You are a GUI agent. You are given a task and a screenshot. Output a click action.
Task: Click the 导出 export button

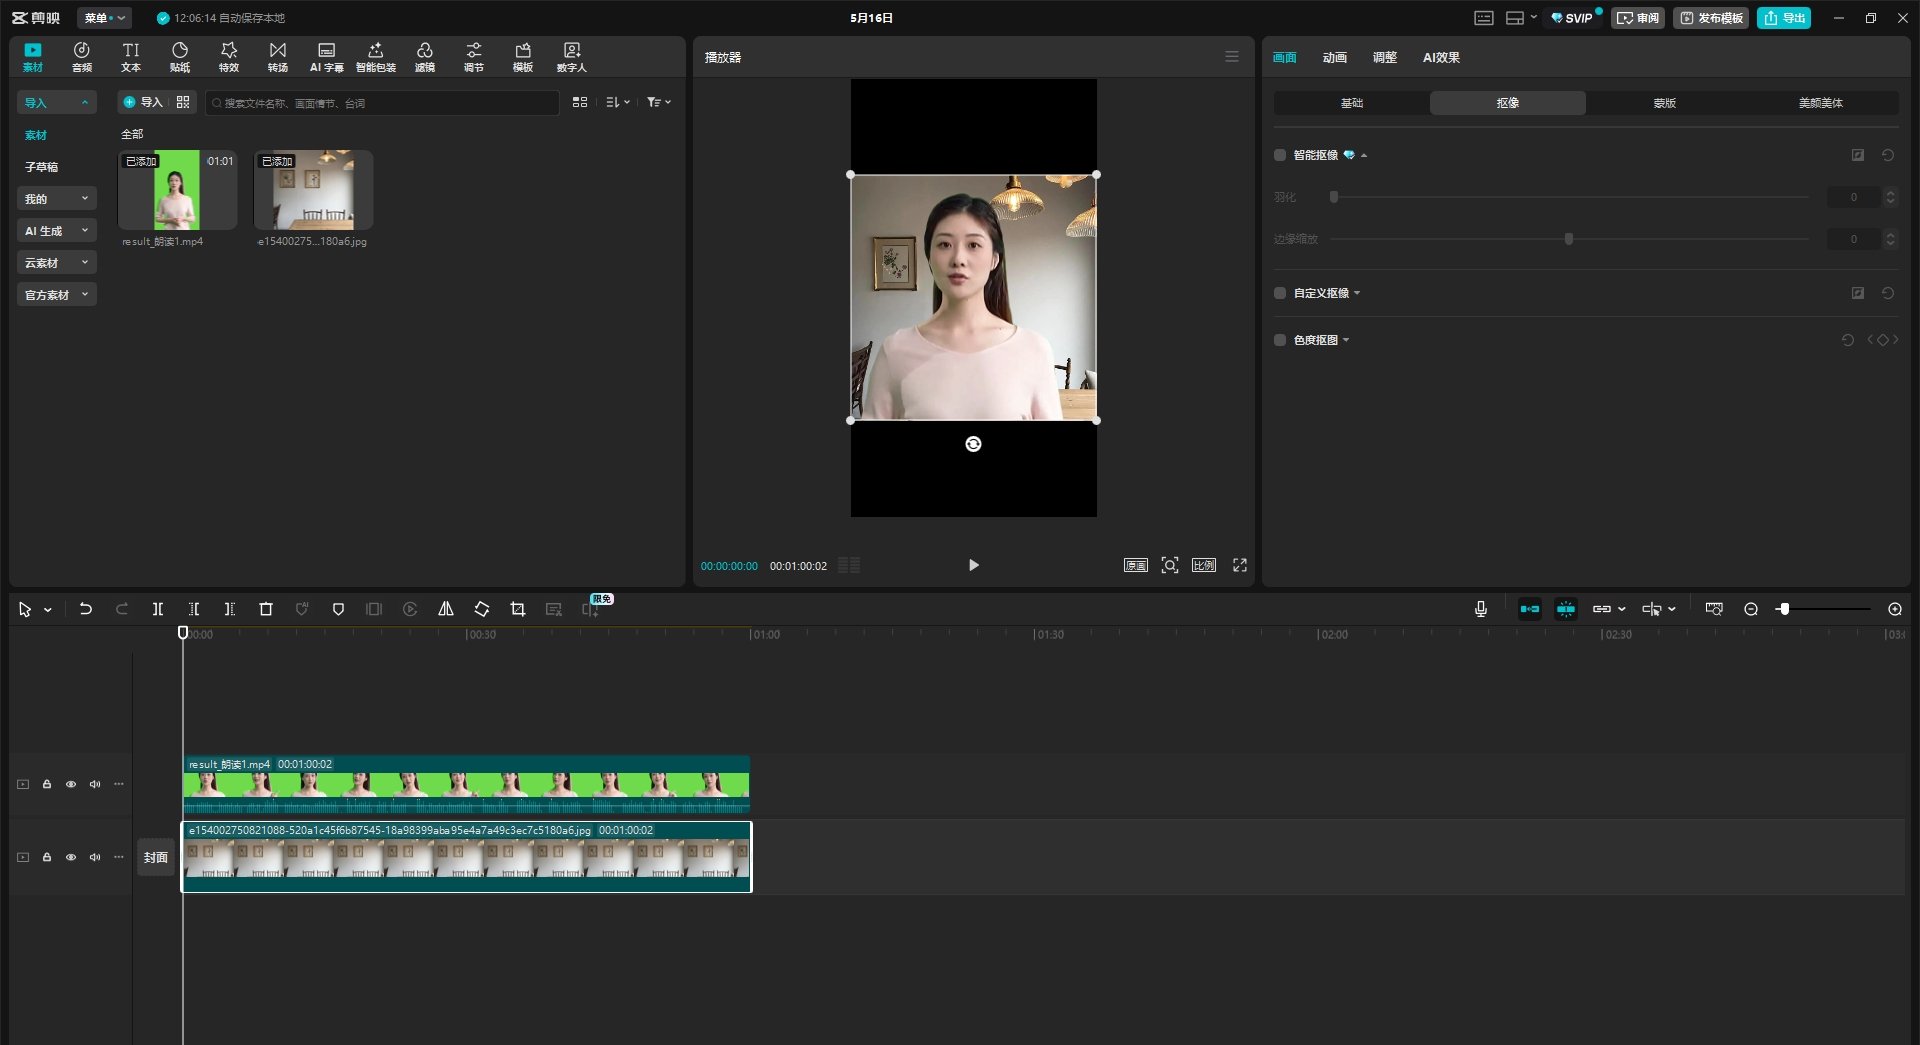coord(1784,17)
